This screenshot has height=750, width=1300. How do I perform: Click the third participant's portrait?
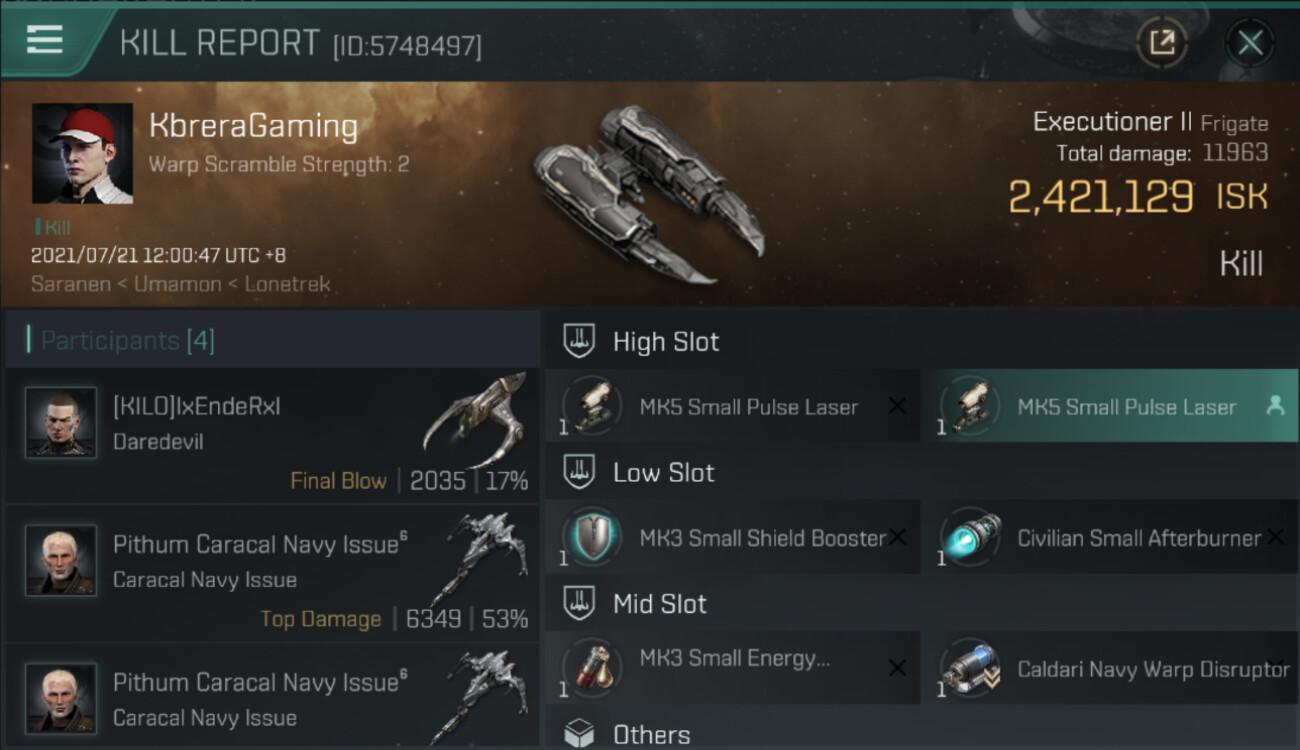(61, 698)
